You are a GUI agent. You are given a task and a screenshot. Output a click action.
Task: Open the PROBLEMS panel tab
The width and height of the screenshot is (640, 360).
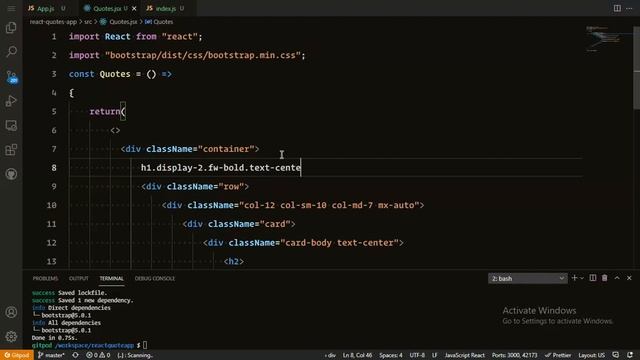pos(45,278)
